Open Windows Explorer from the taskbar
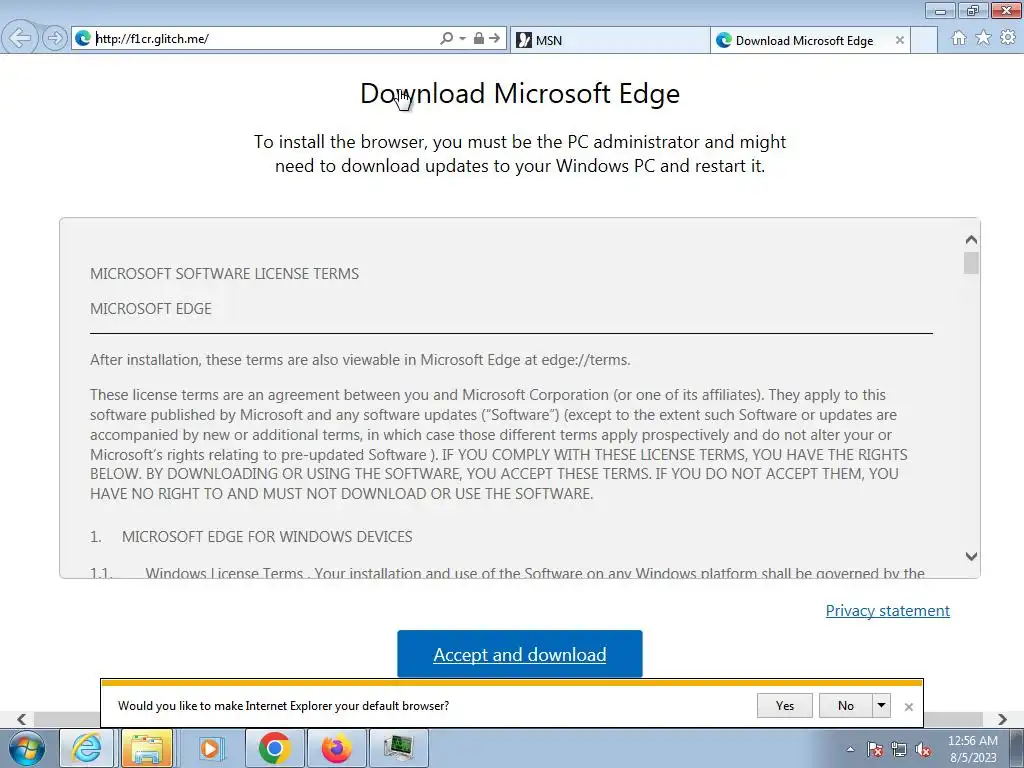The height and width of the screenshot is (768, 1024). [147, 748]
